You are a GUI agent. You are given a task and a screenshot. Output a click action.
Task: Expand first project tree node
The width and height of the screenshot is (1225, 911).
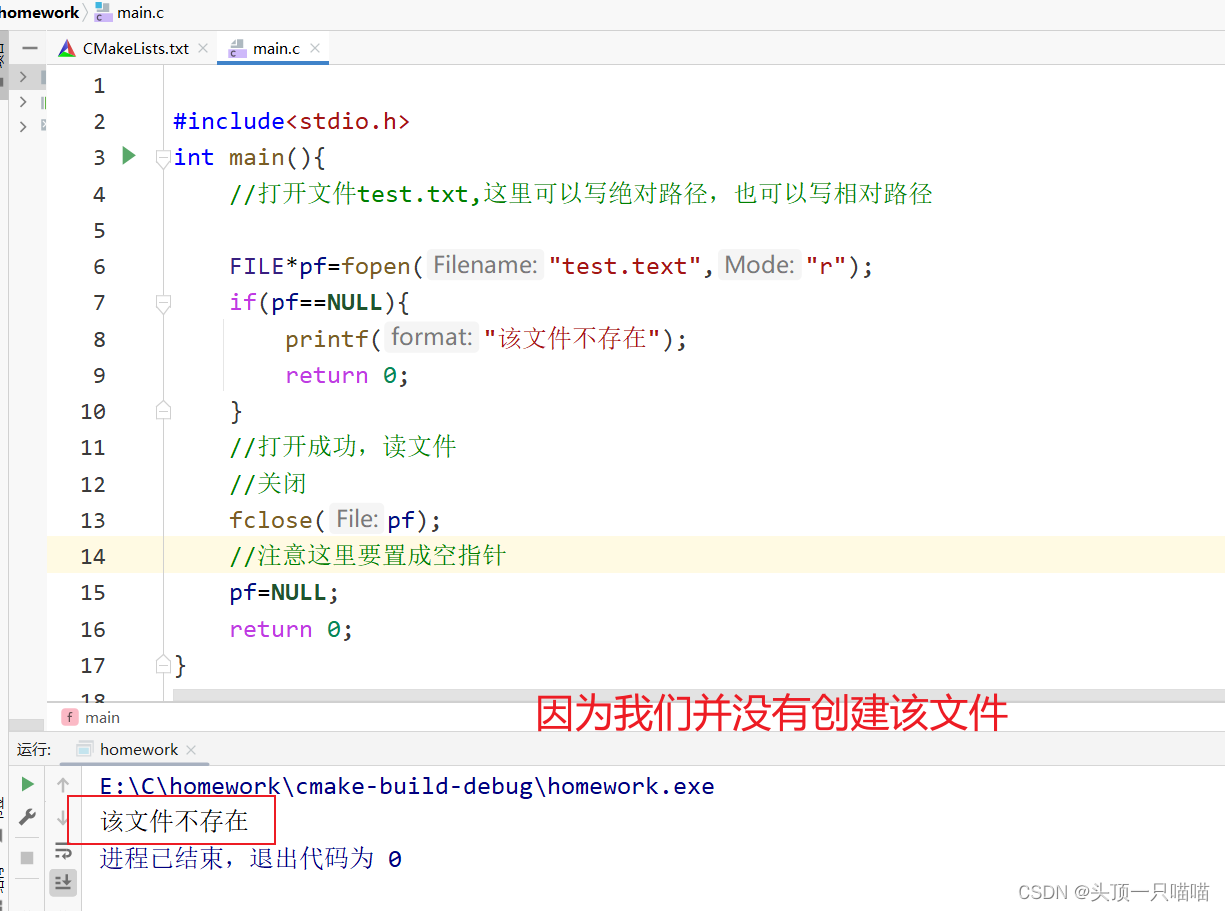click(x=23, y=77)
